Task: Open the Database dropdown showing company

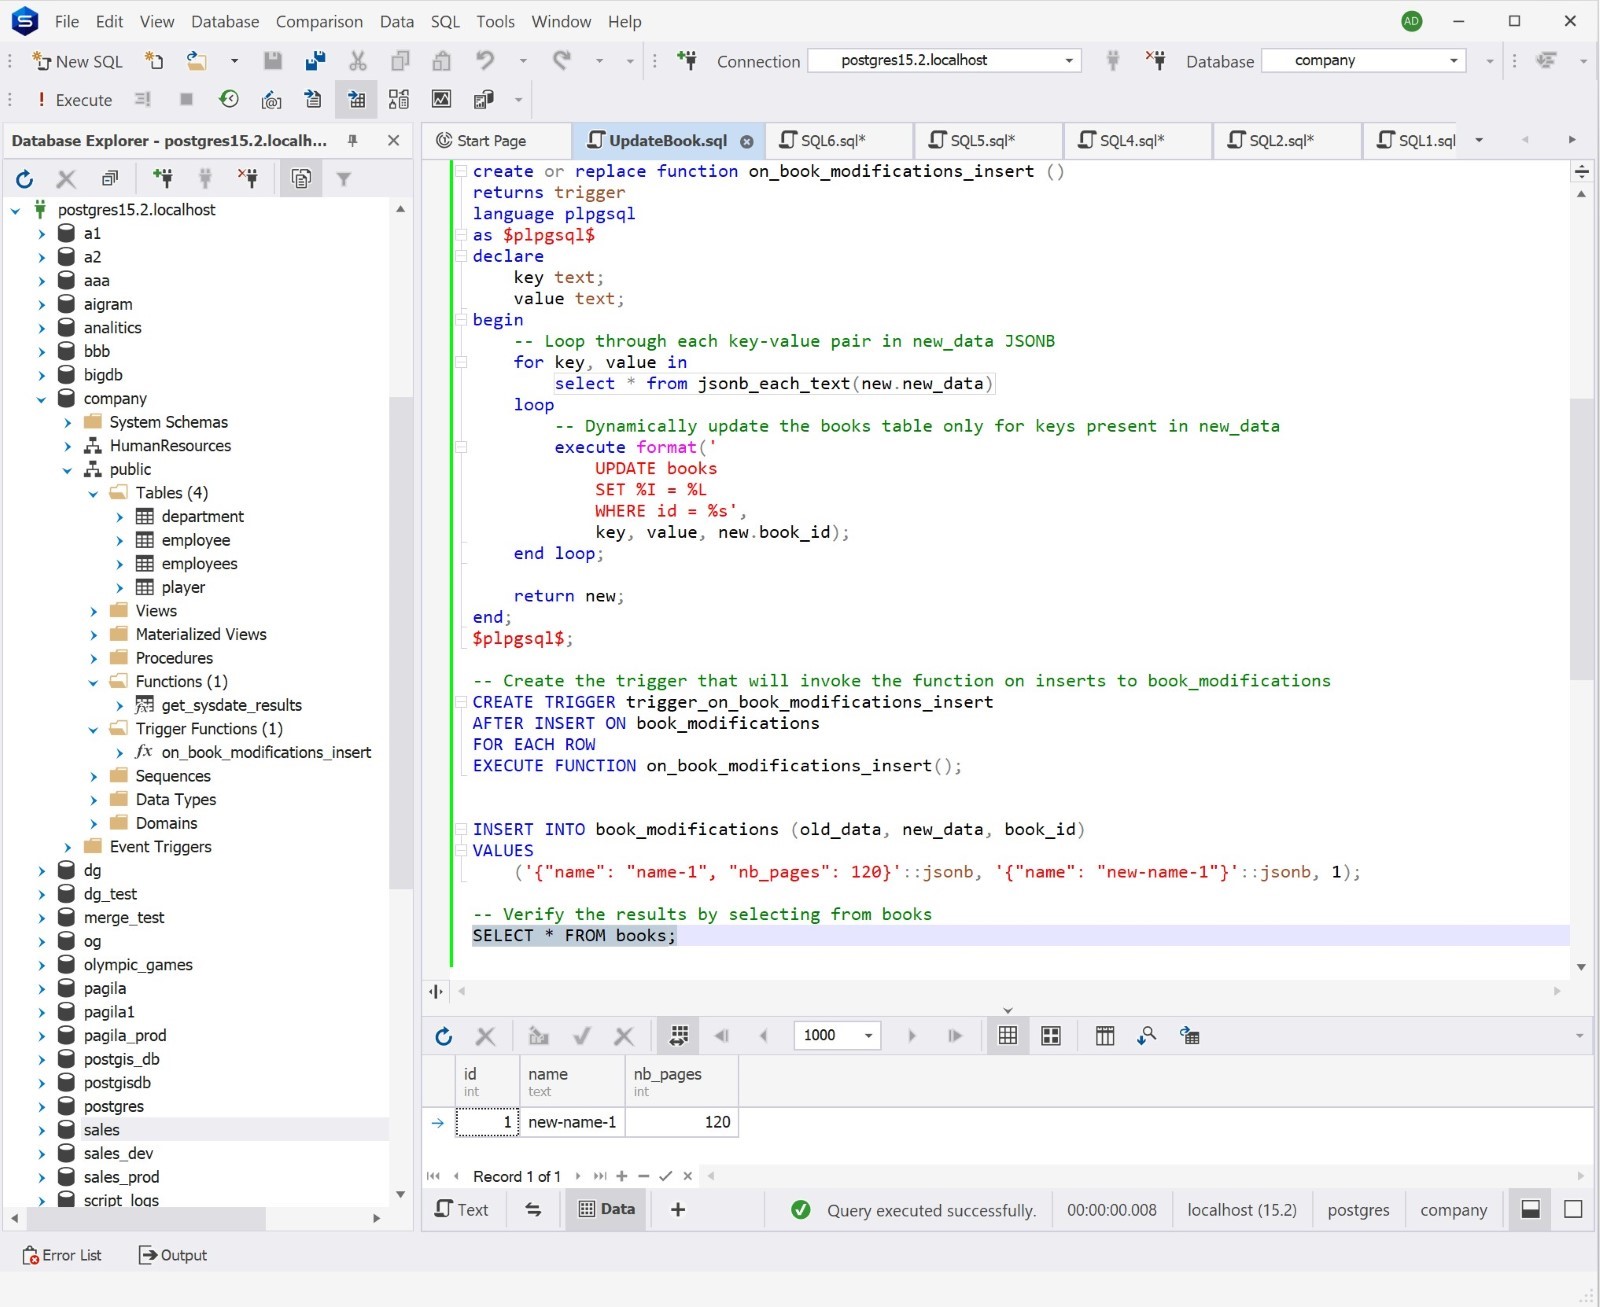Action: (1364, 61)
